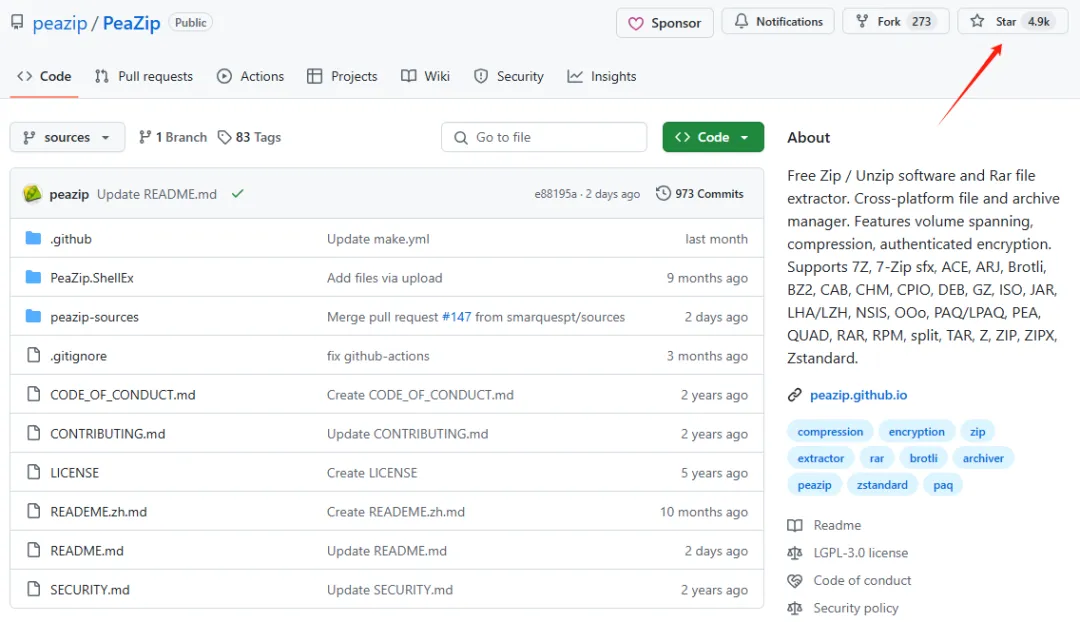Screen dimensions: 1080x622
Task: Open the .github folder icon
Action: coord(33,239)
